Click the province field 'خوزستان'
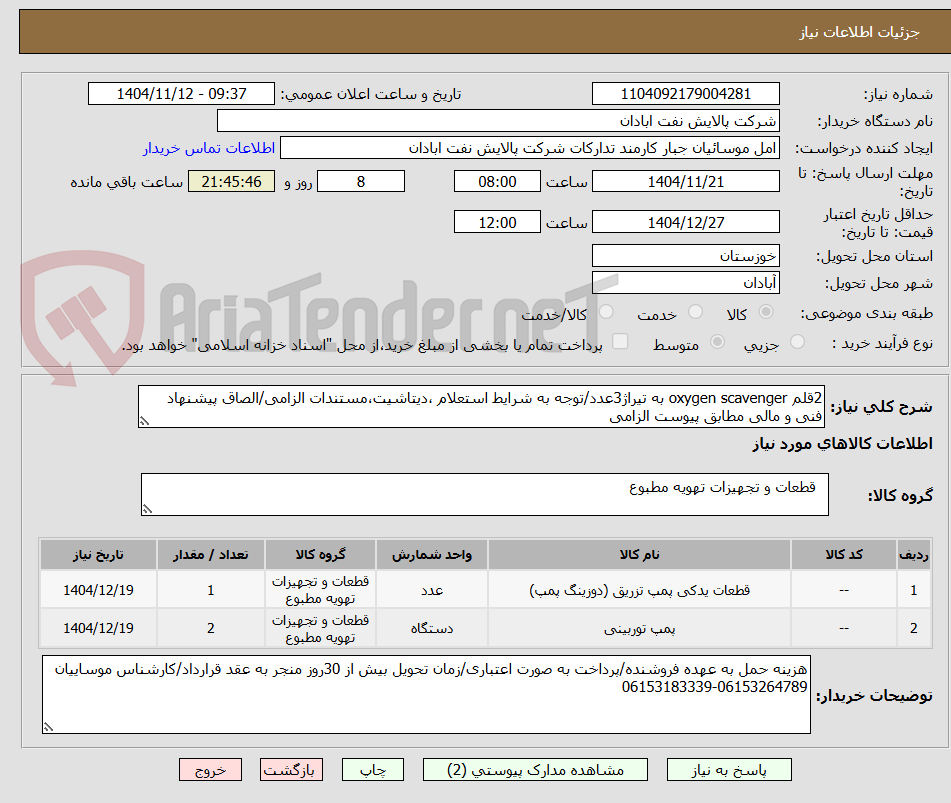 tap(685, 256)
